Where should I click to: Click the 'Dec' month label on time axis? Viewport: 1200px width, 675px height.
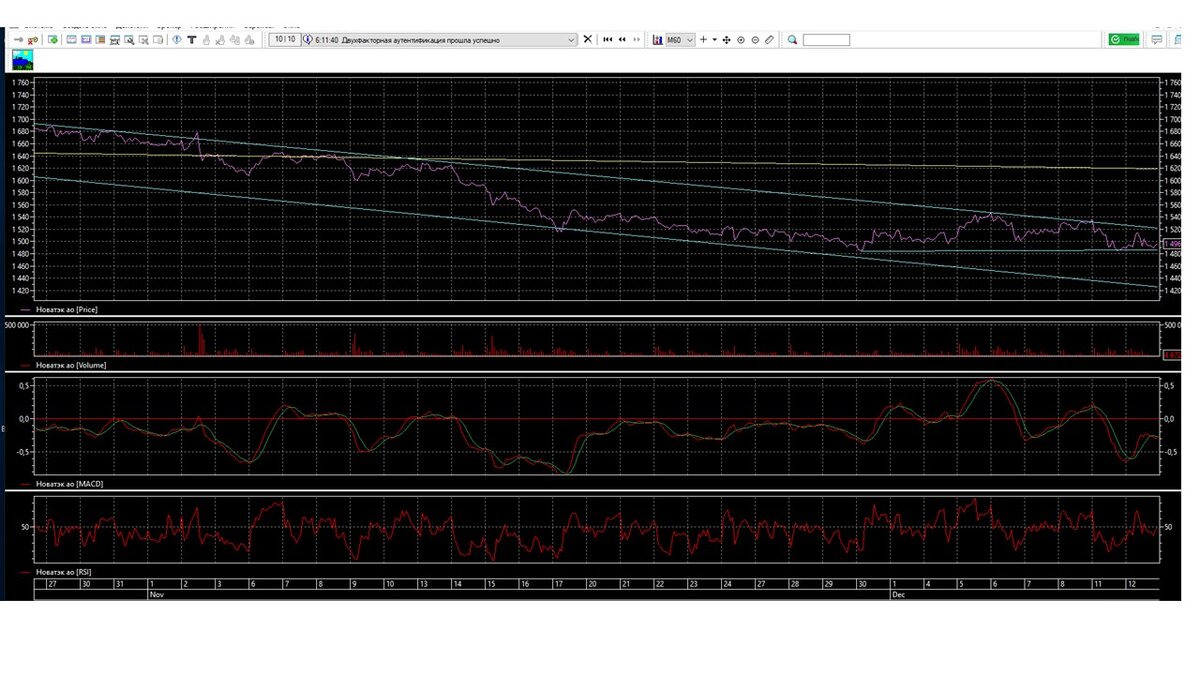click(x=897, y=593)
